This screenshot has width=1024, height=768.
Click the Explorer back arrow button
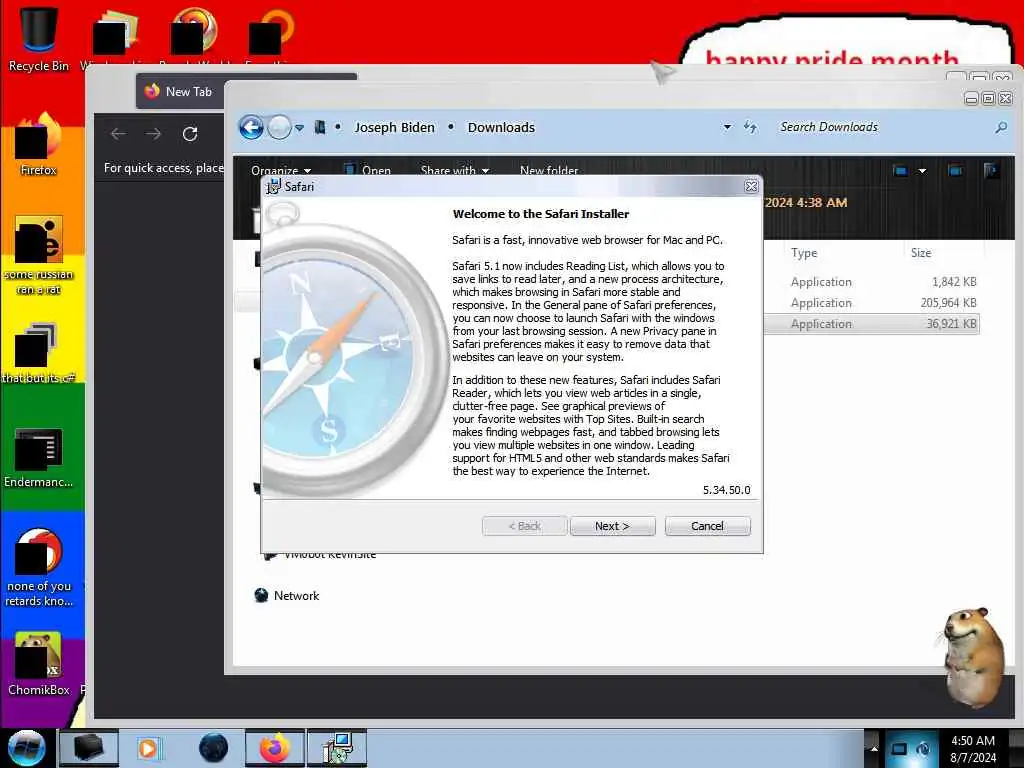[x=251, y=127]
